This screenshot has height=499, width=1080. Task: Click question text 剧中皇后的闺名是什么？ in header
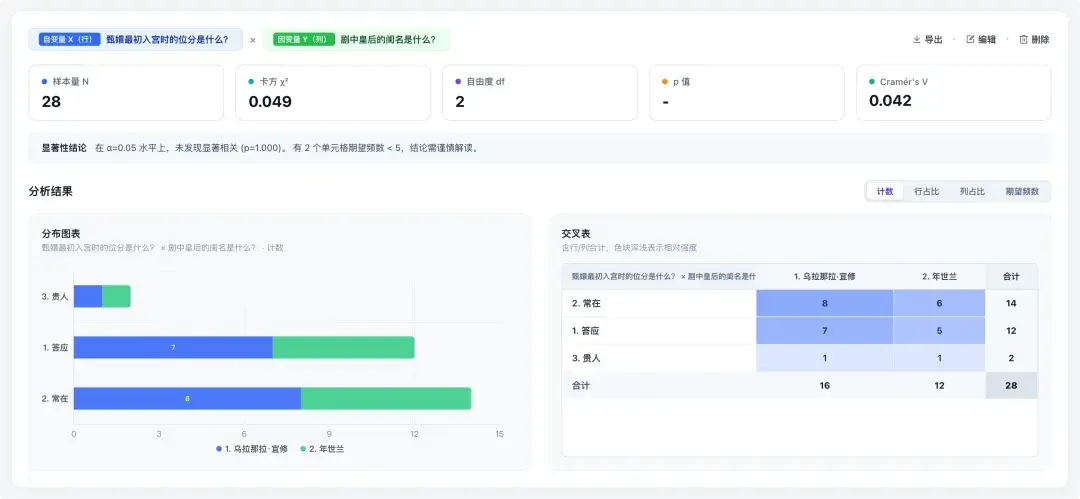pos(388,40)
